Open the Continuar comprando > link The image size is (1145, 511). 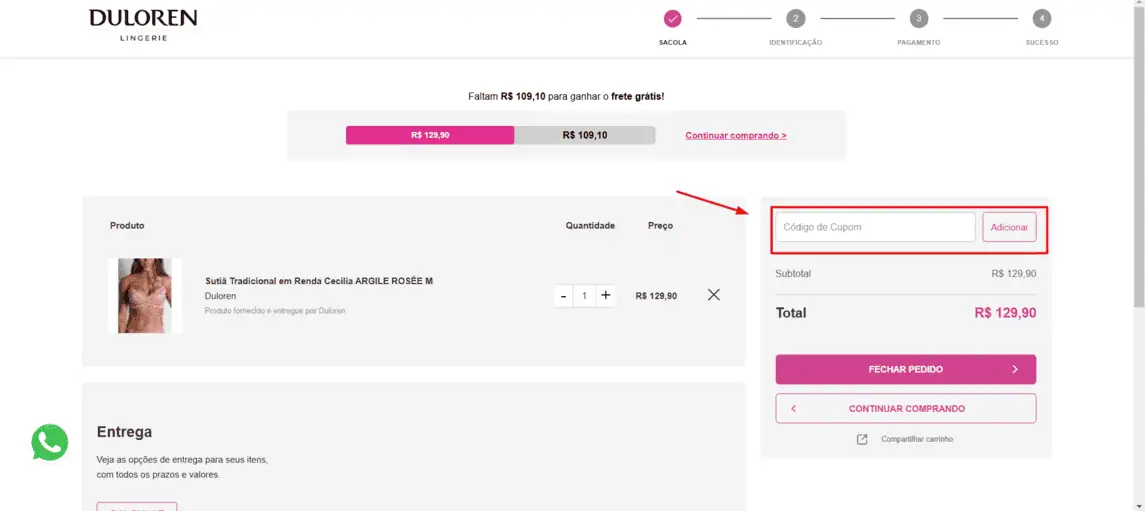coord(736,135)
